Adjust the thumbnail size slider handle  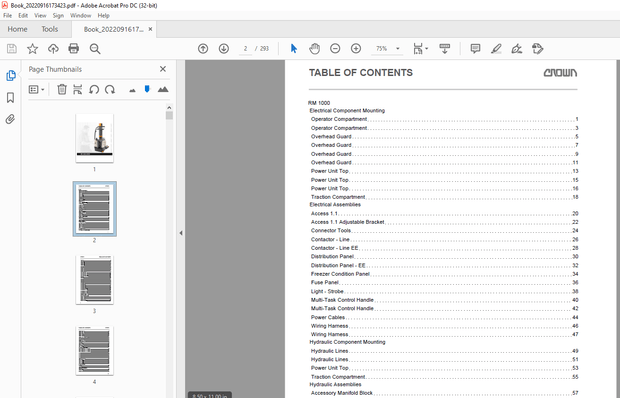(147, 89)
